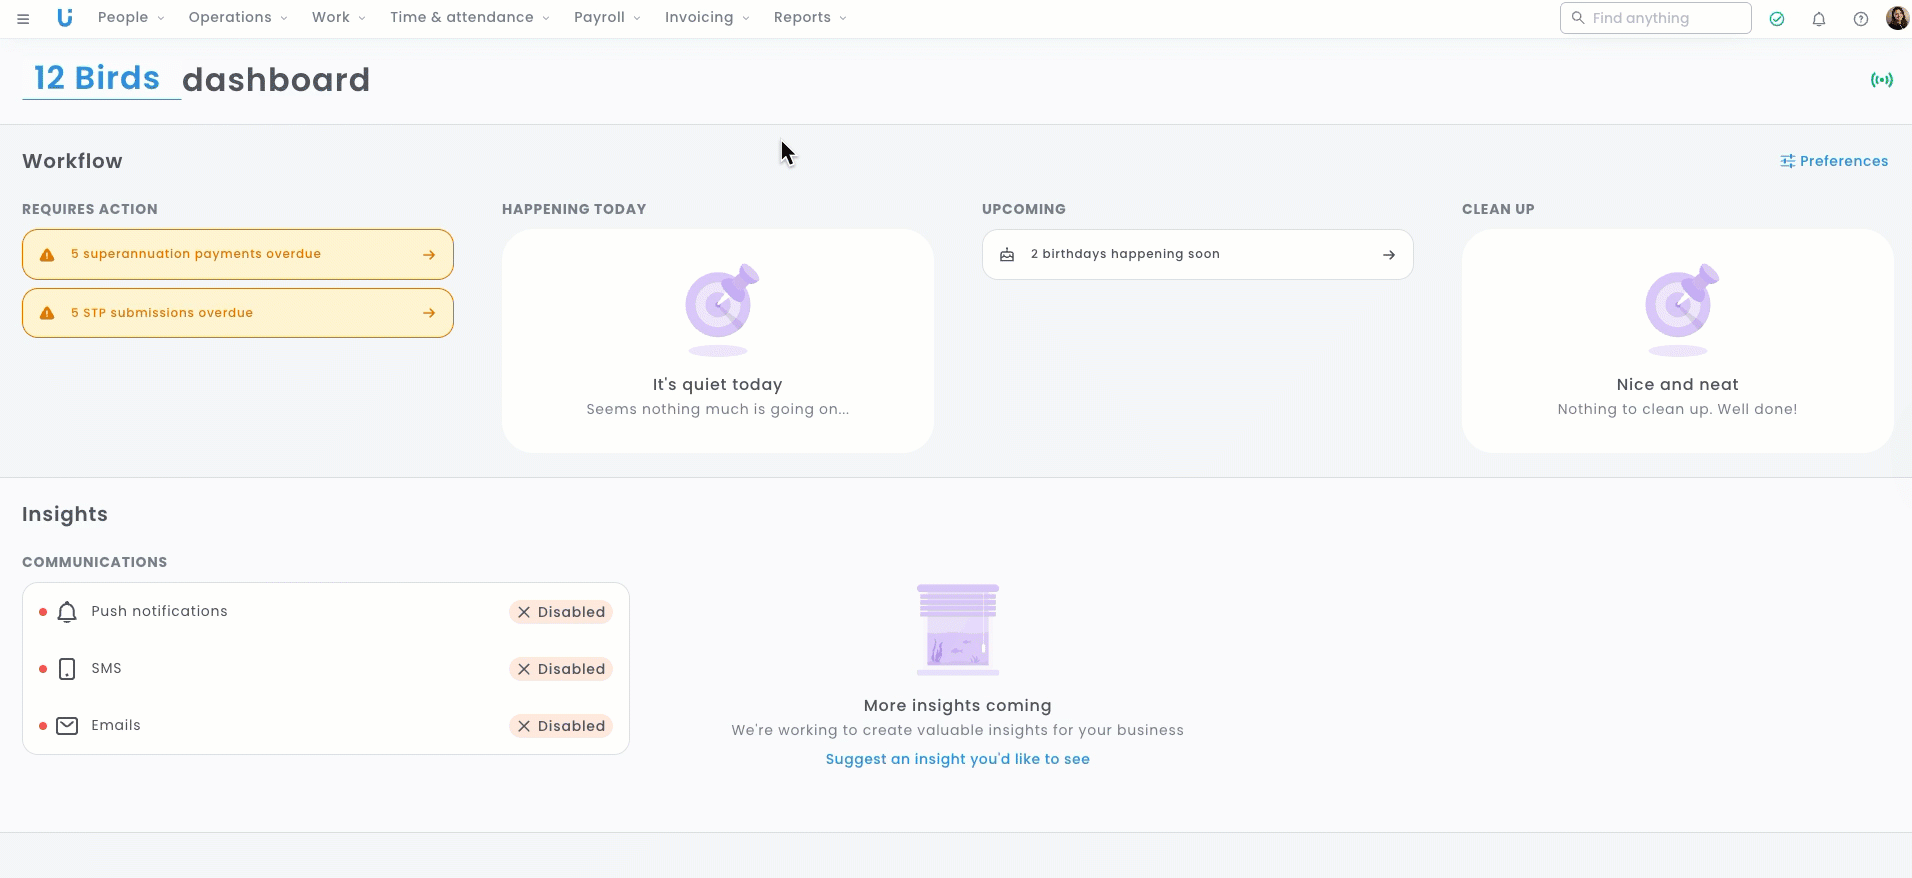1912x878 pixels.
Task: Expand the Payroll dropdown menu
Action: pos(607,18)
